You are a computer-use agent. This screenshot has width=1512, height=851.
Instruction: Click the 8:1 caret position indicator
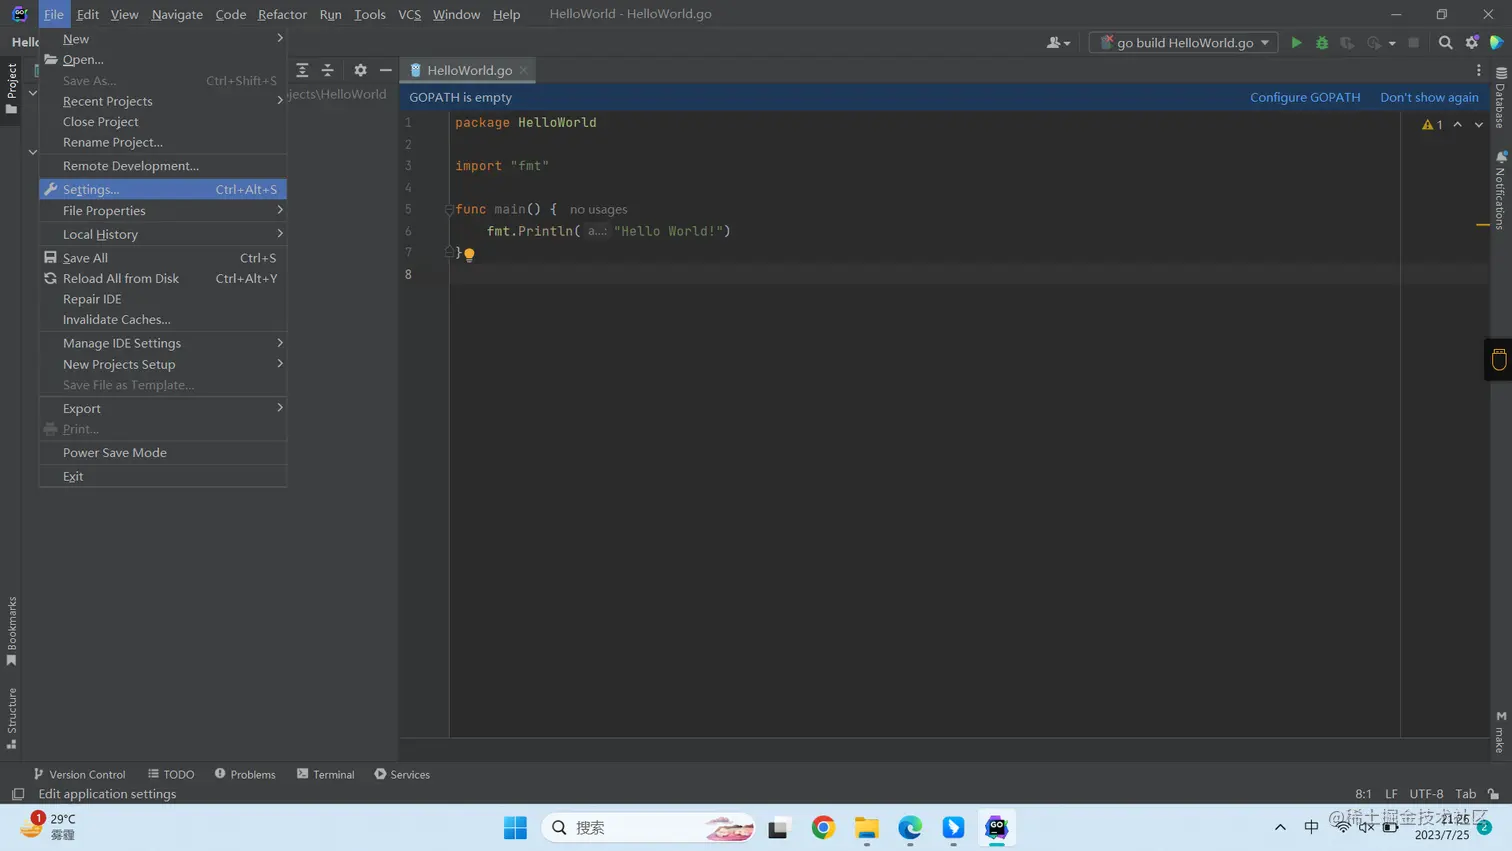click(x=1363, y=794)
